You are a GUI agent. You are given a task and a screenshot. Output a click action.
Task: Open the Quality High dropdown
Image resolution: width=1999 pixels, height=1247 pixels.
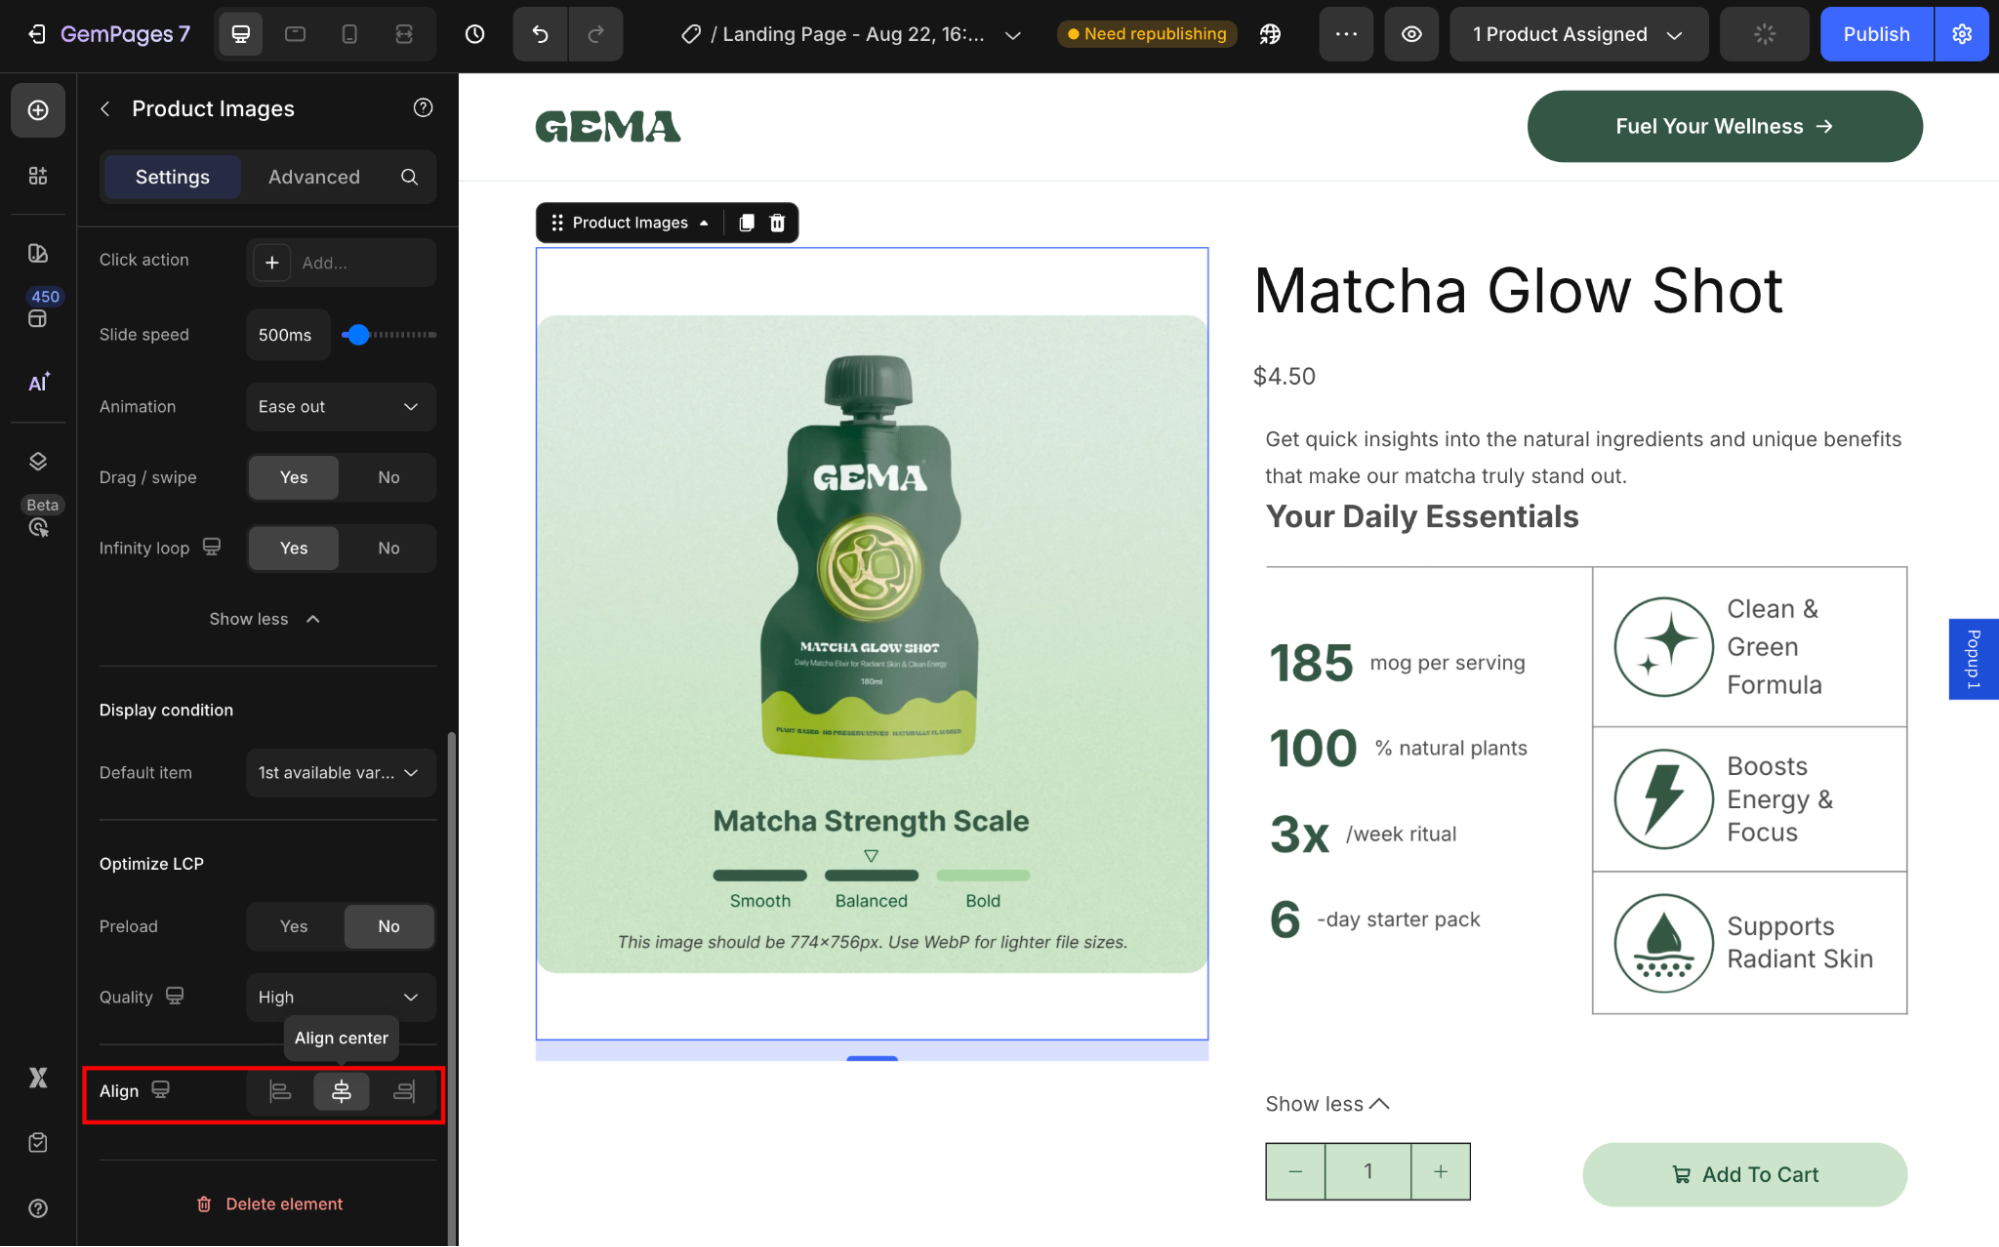pyautogui.click(x=340, y=997)
